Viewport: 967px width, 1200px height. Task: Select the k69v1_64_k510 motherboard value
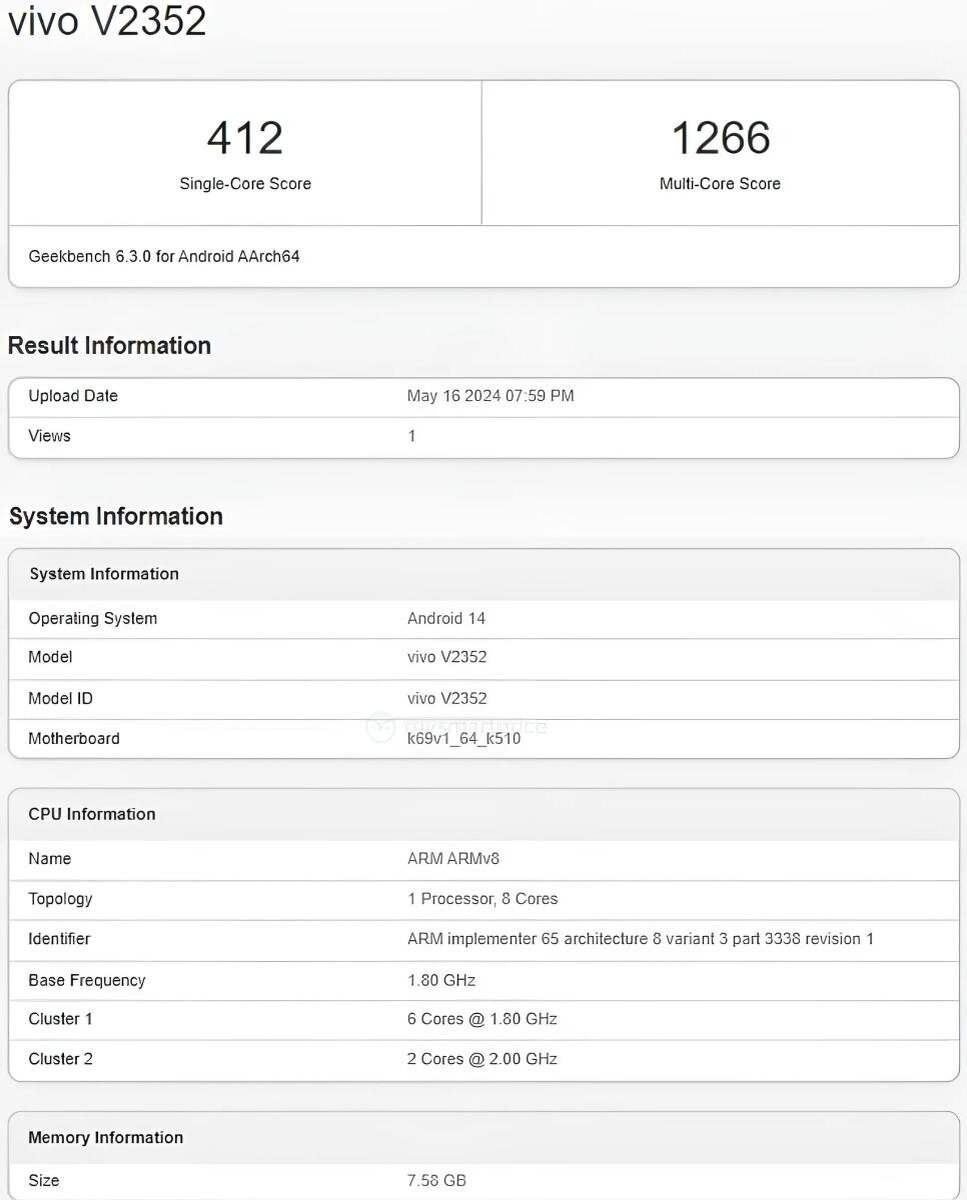pos(464,739)
